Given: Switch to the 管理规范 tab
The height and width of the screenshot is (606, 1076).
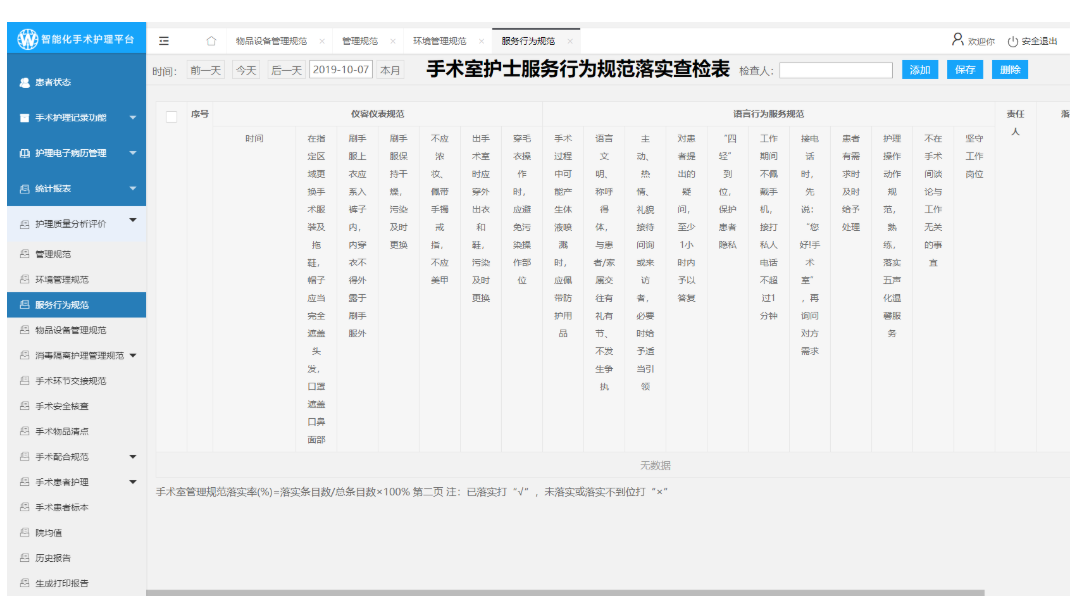Looking at the screenshot, I should point(360,42).
